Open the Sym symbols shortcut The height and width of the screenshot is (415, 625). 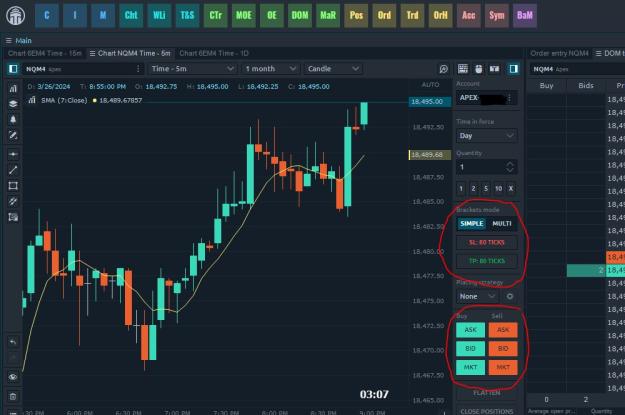coord(497,16)
